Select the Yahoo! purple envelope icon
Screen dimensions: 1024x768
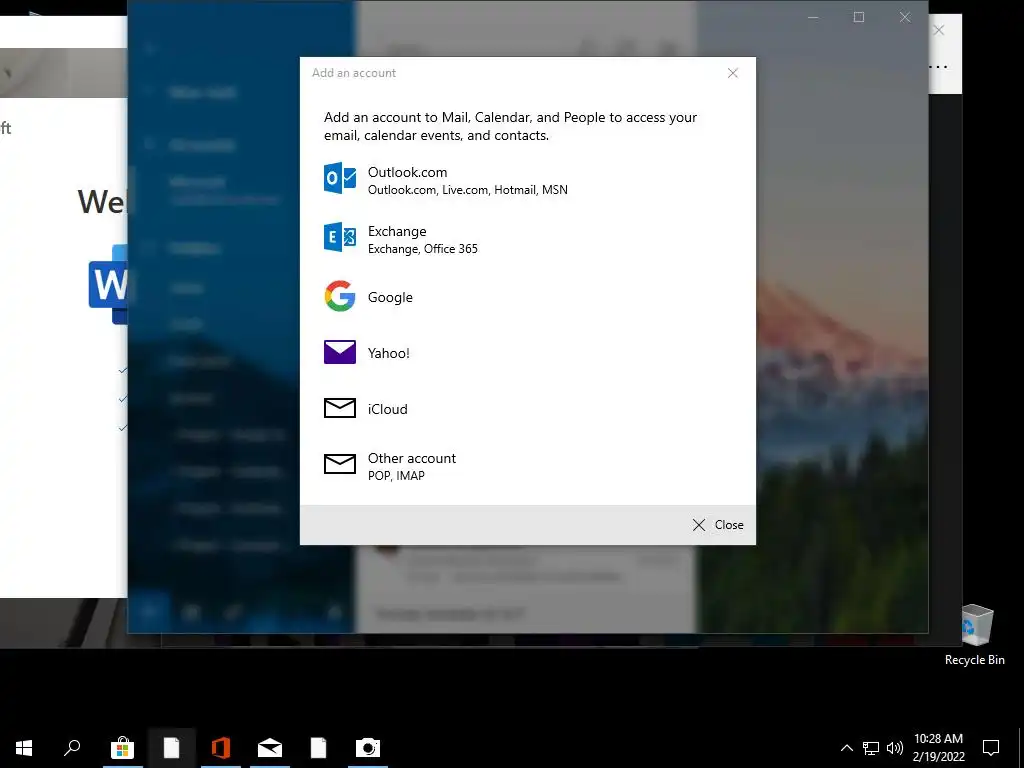(340, 352)
